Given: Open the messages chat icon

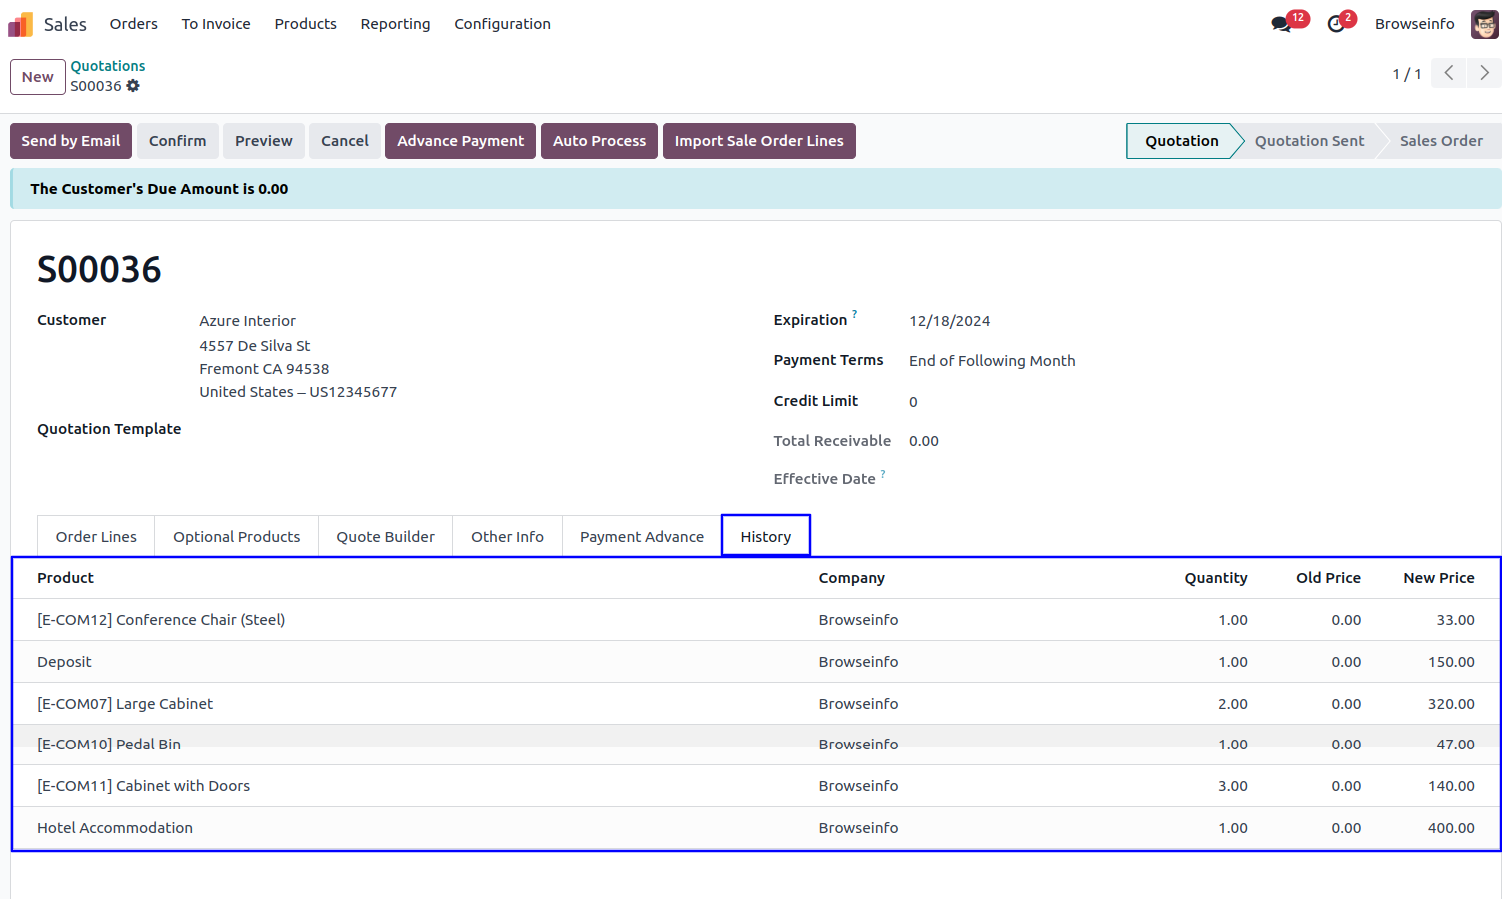Looking at the screenshot, I should [1281, 24].
